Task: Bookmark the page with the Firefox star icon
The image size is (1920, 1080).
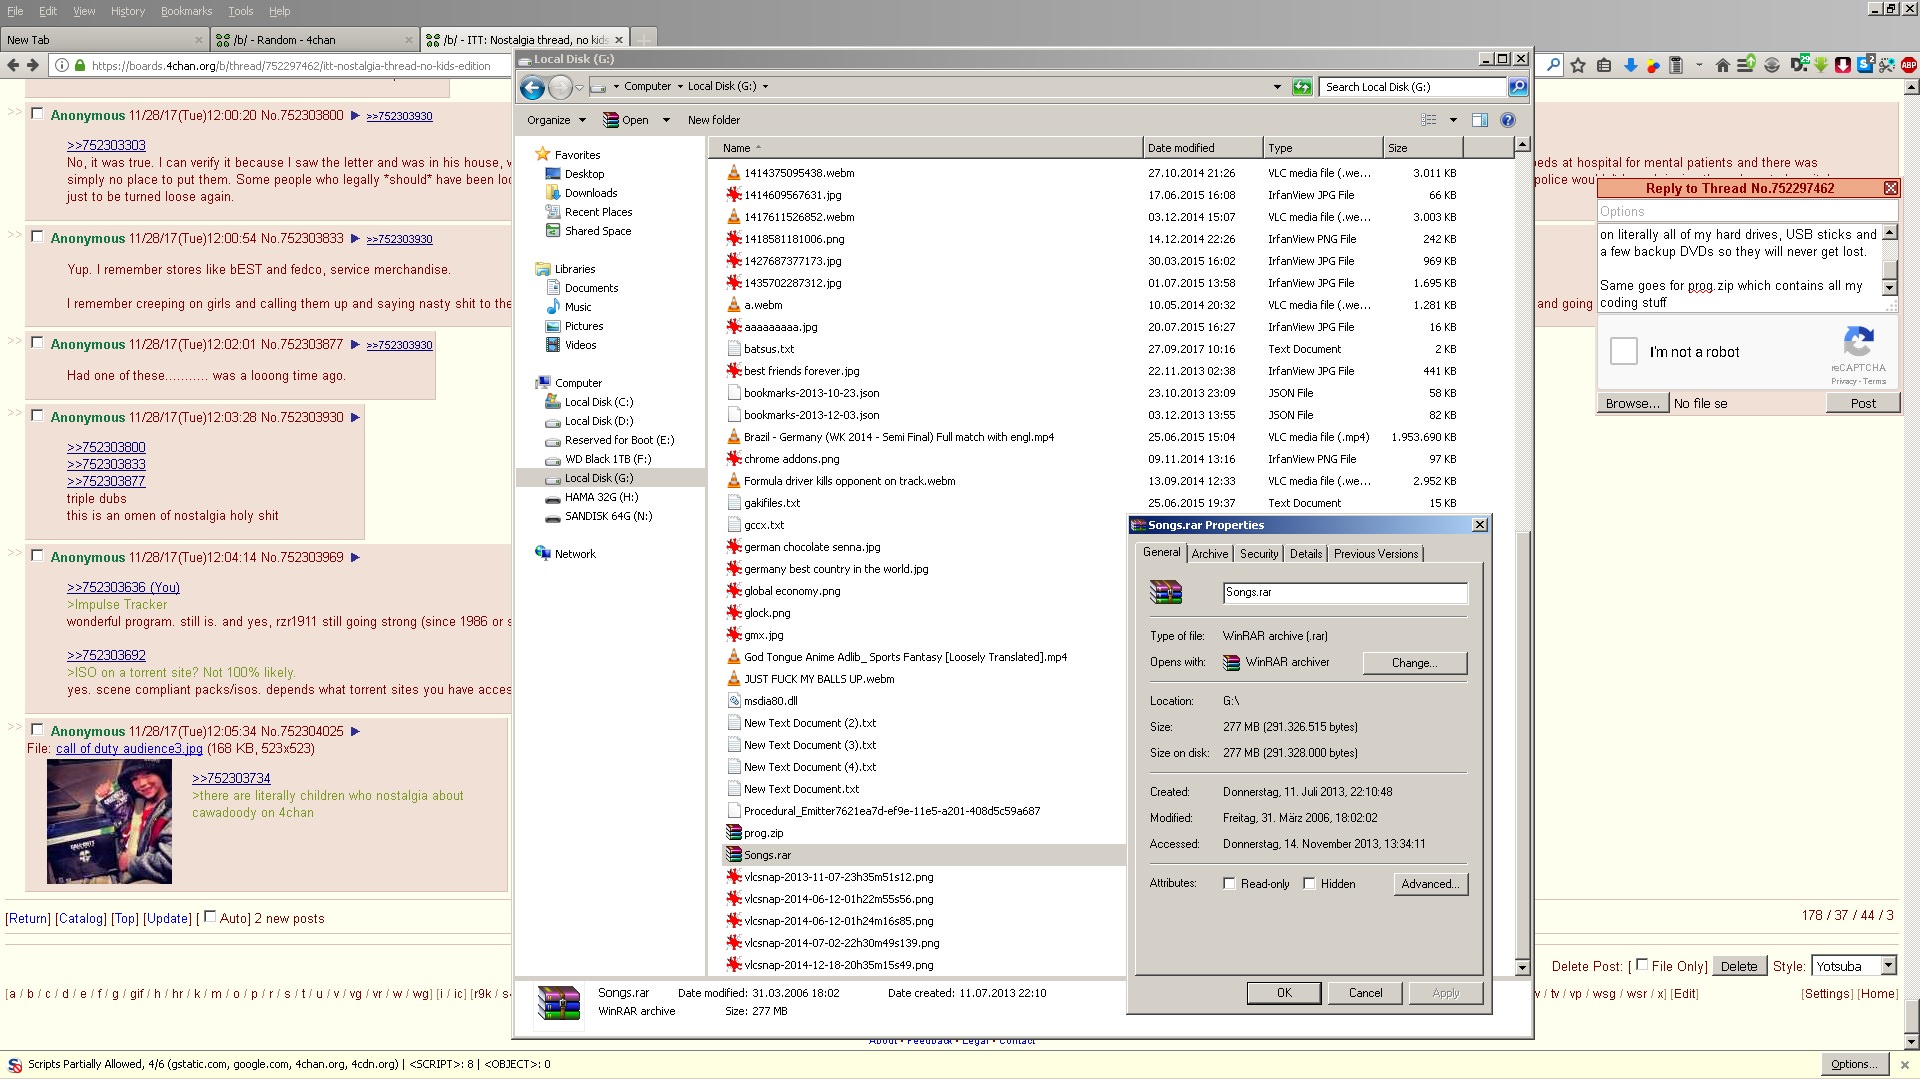Action: click(x=1578, y=65)
